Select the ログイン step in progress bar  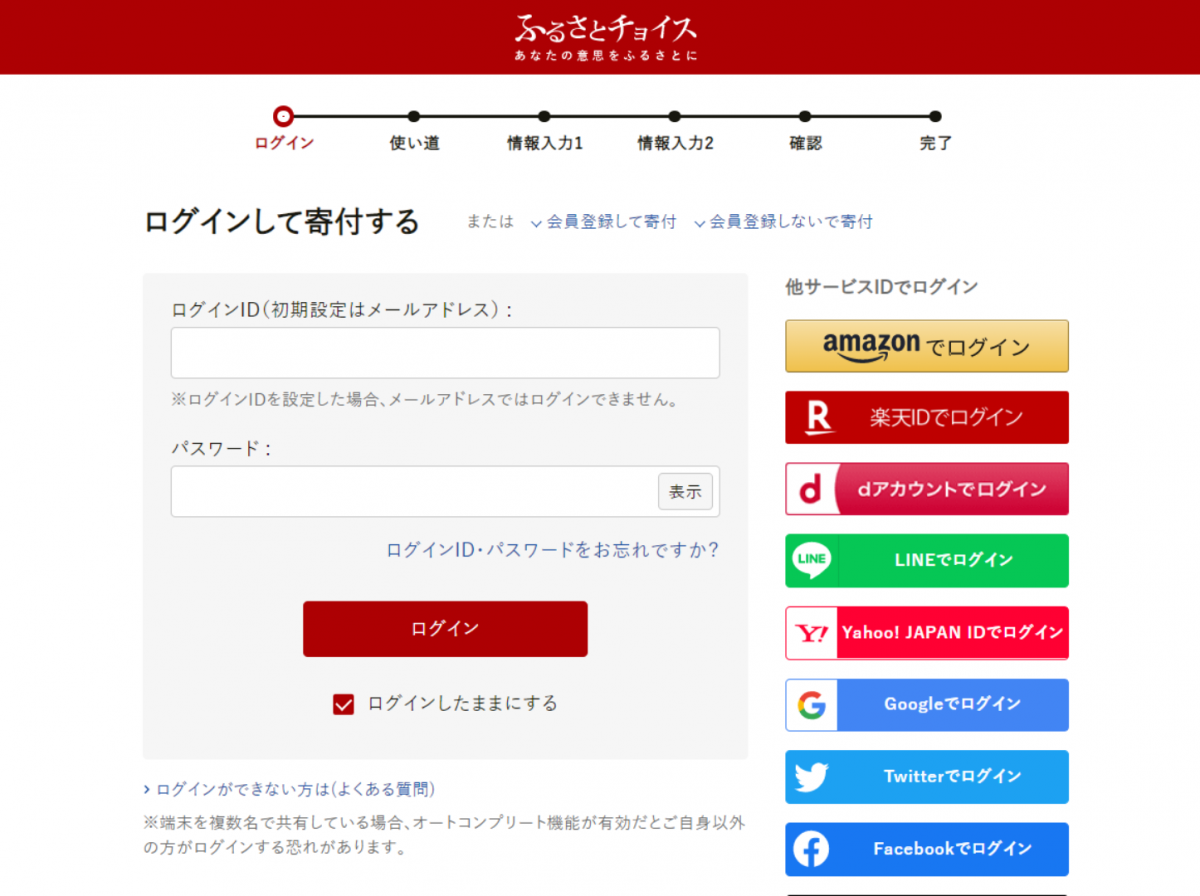tap(284, 130)
